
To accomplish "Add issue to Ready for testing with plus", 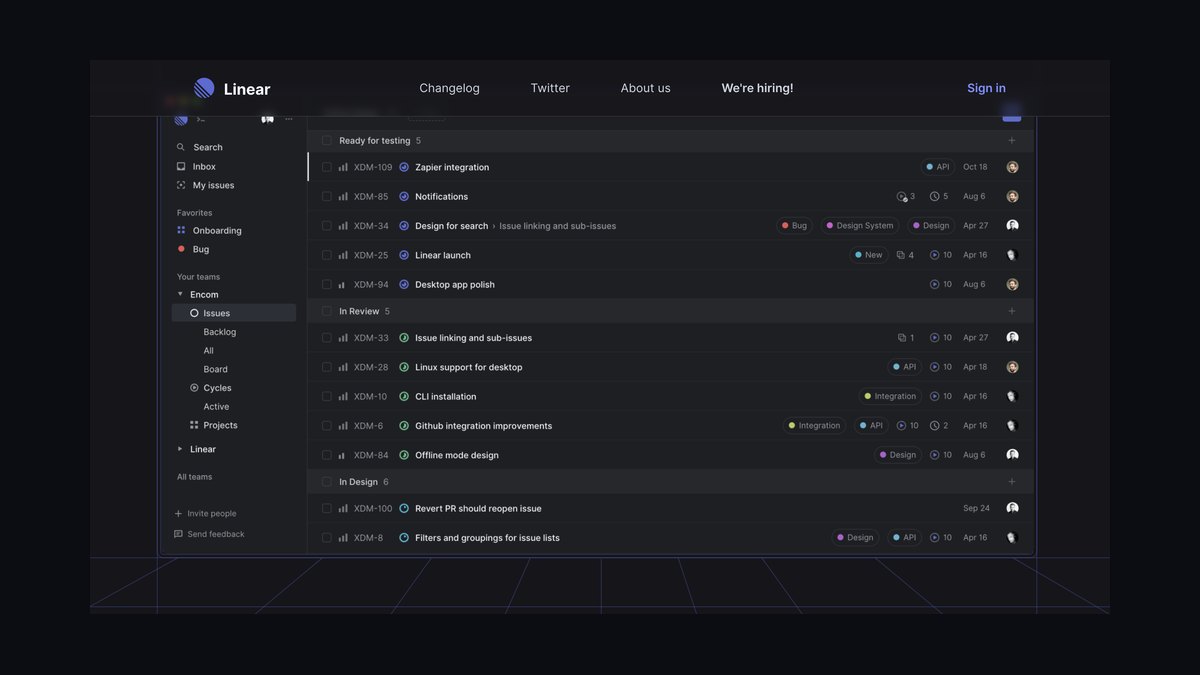I will pyautogui.click(x=1012, y=141).
